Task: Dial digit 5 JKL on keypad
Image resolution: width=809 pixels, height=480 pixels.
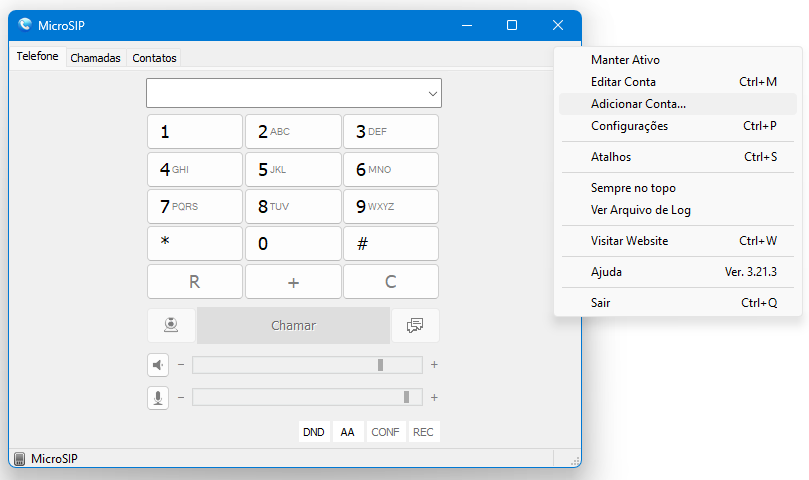Action: coord(293,169)
